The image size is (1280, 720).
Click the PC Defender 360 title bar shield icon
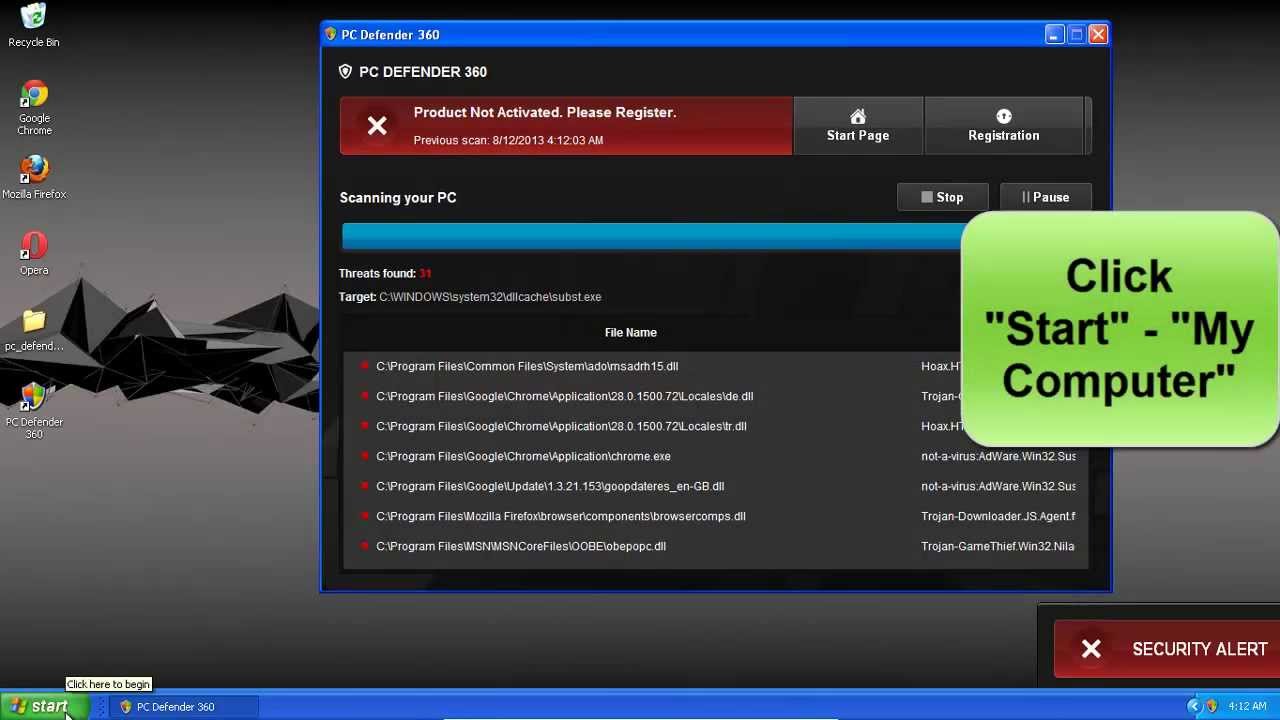click(x=330, y=34)
